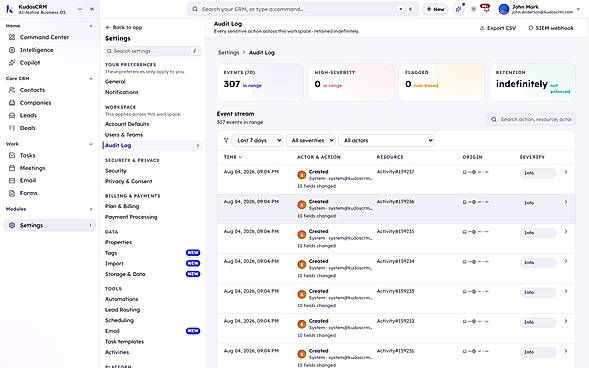Open General preferences
Viewport: 589px width, 368px height.
115,81
